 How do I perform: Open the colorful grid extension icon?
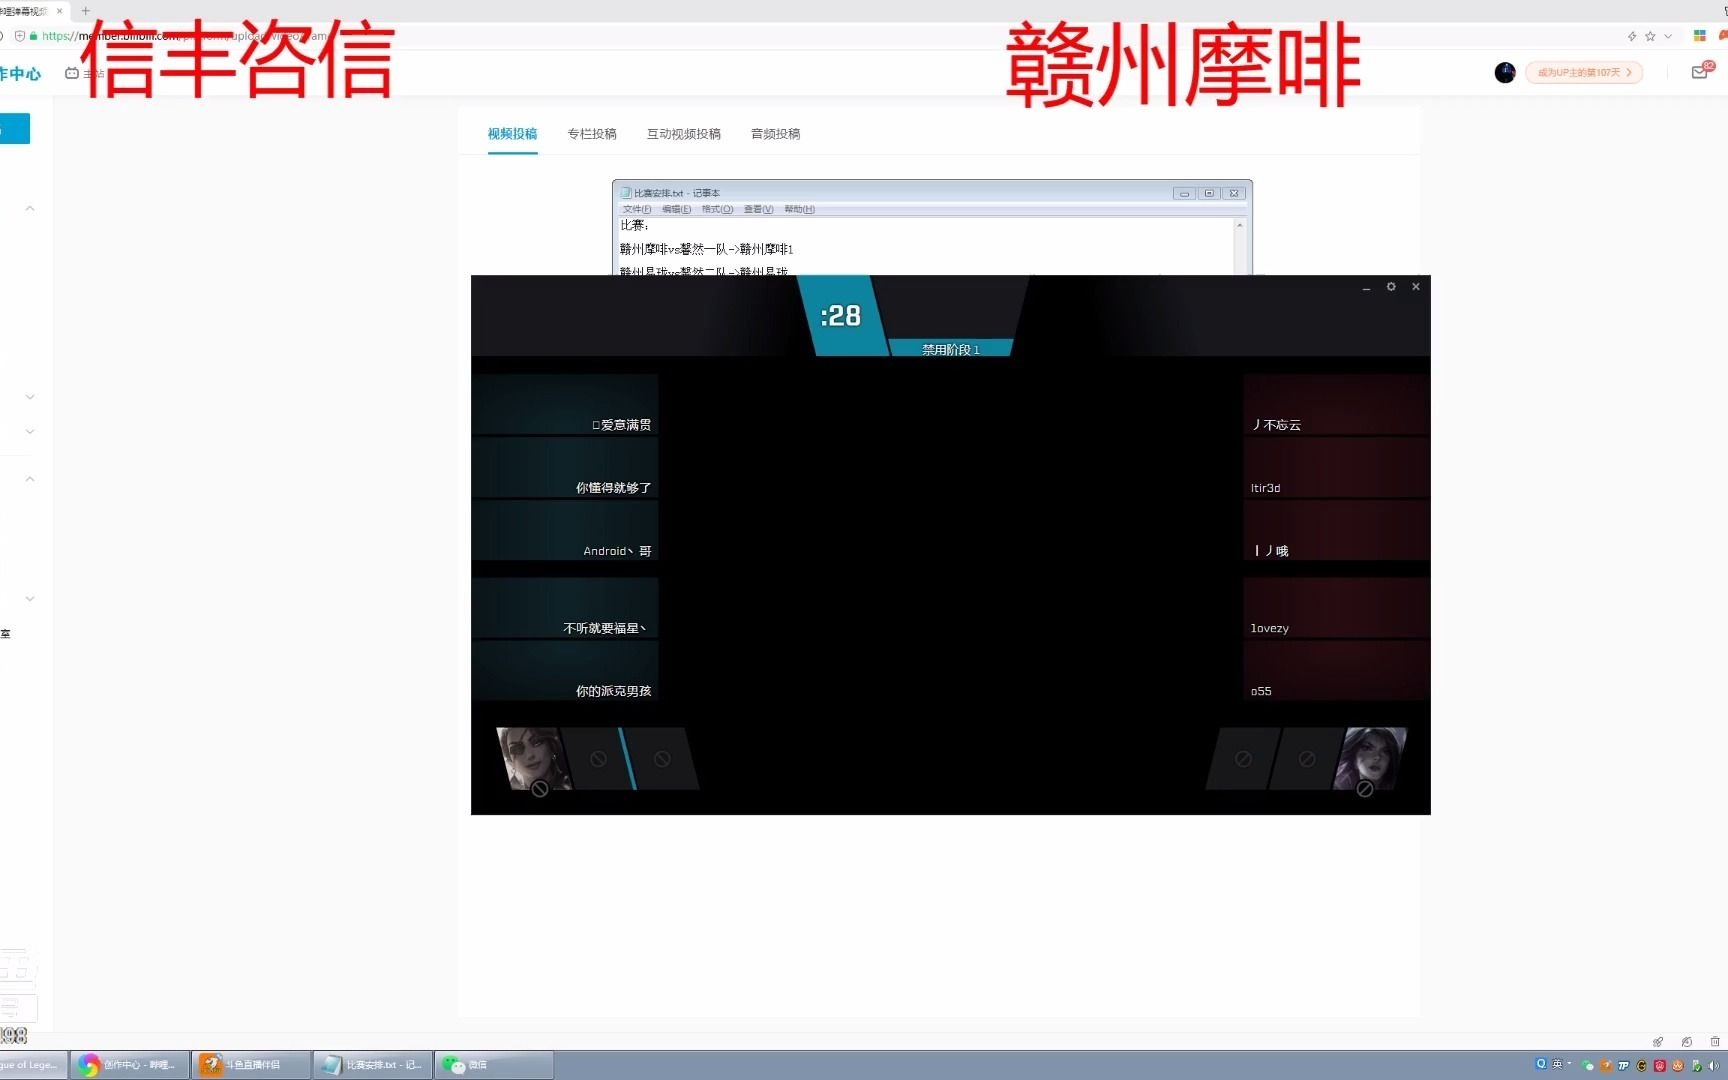click(x=1699, y=36)
